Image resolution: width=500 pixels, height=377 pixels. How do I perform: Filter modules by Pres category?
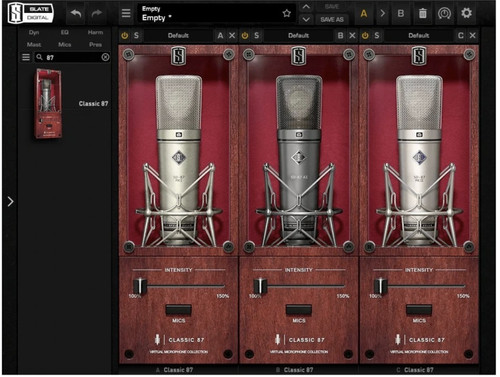[x=95, y=44]
